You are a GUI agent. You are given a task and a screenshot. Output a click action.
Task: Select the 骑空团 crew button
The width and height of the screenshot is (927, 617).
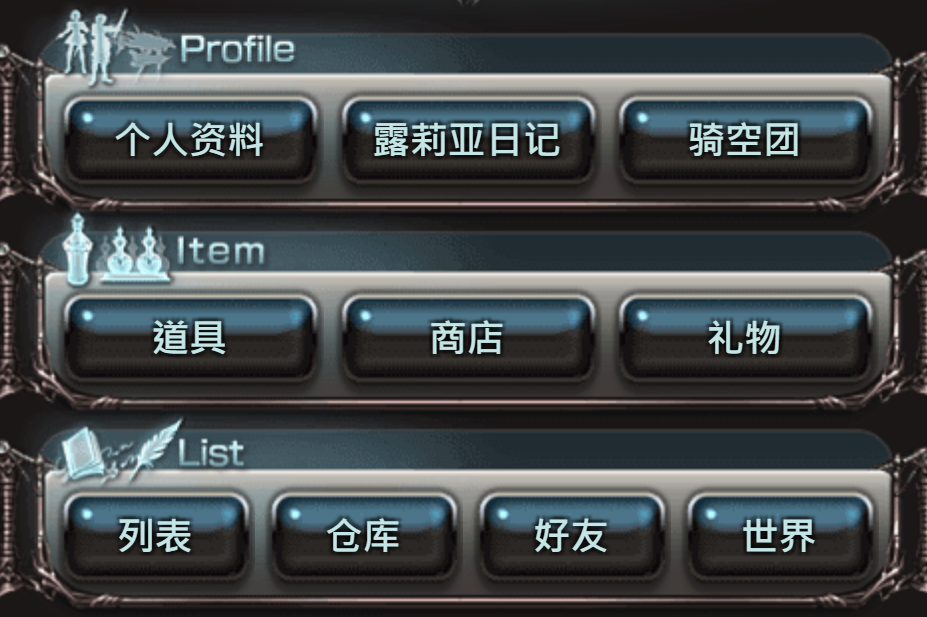coord(744,140)
